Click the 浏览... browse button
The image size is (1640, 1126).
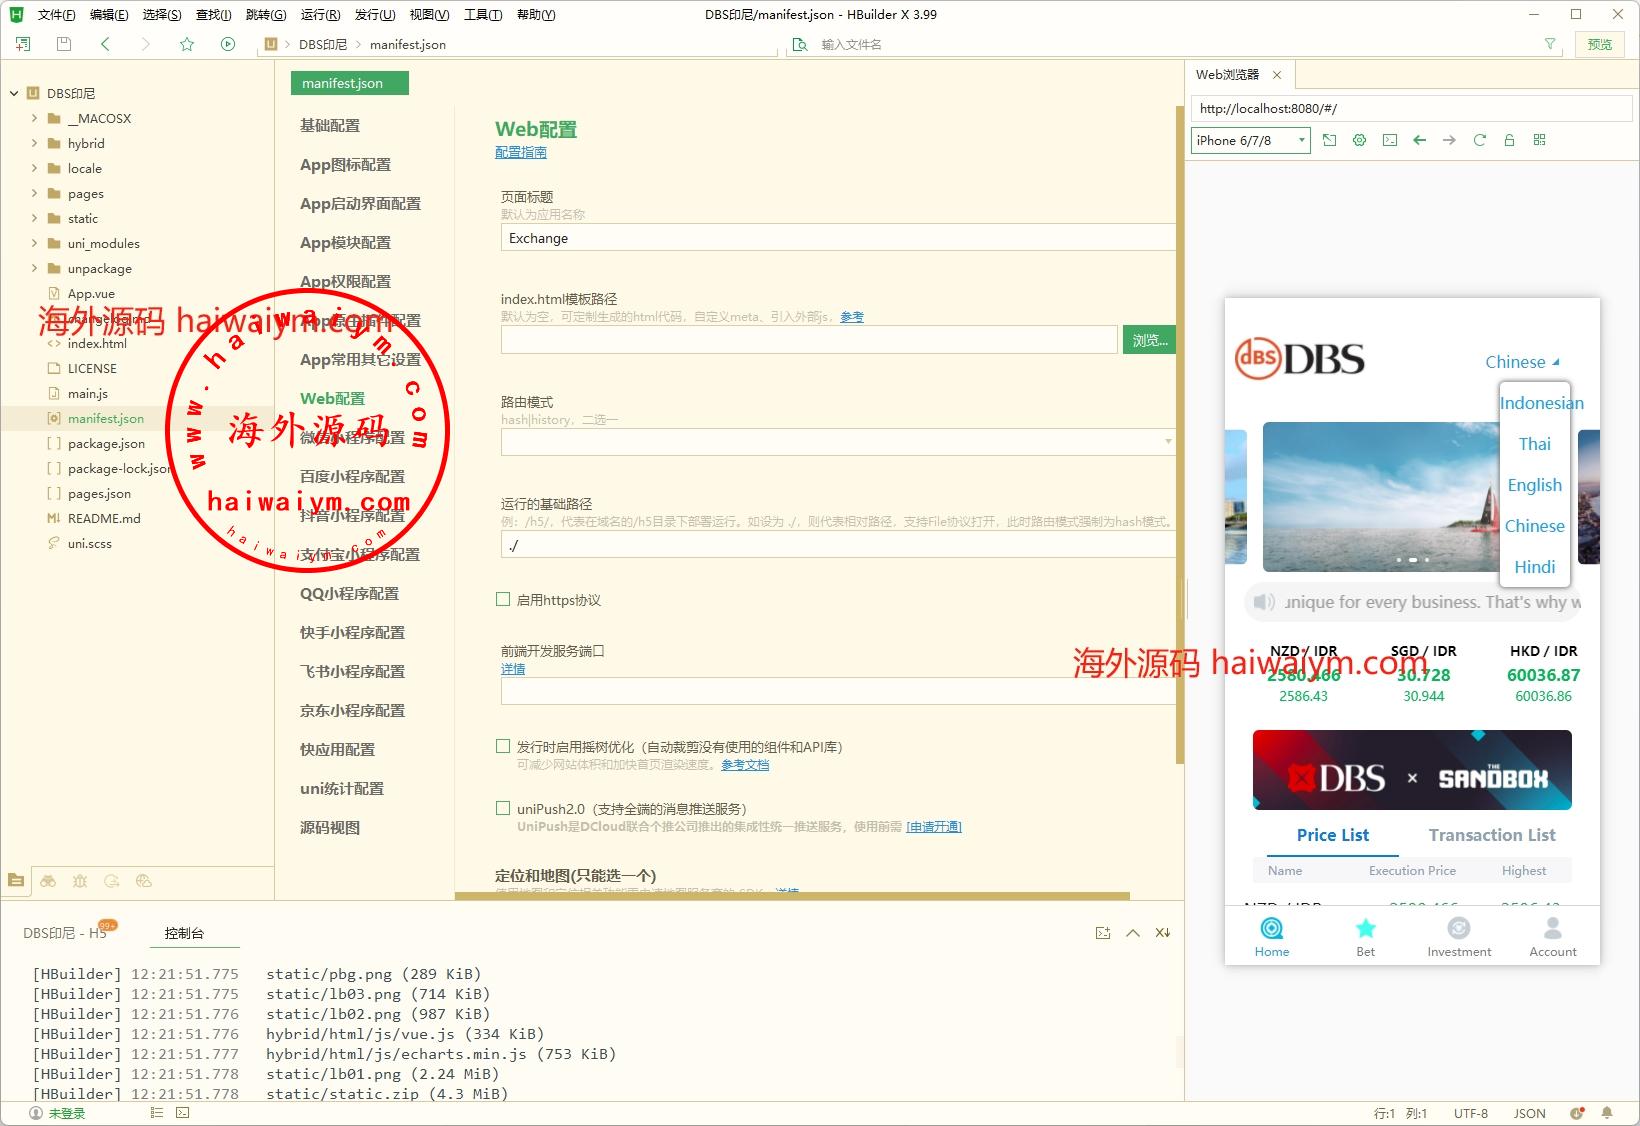[1149, 340]
